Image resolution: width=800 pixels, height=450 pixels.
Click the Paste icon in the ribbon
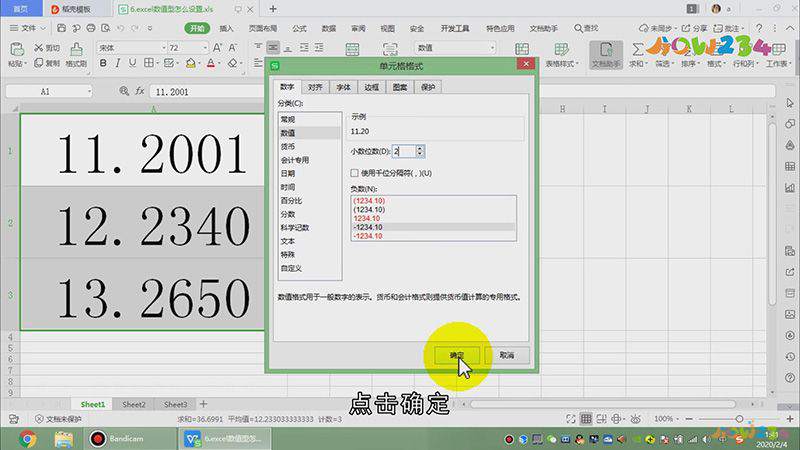[x=17, y=49]
